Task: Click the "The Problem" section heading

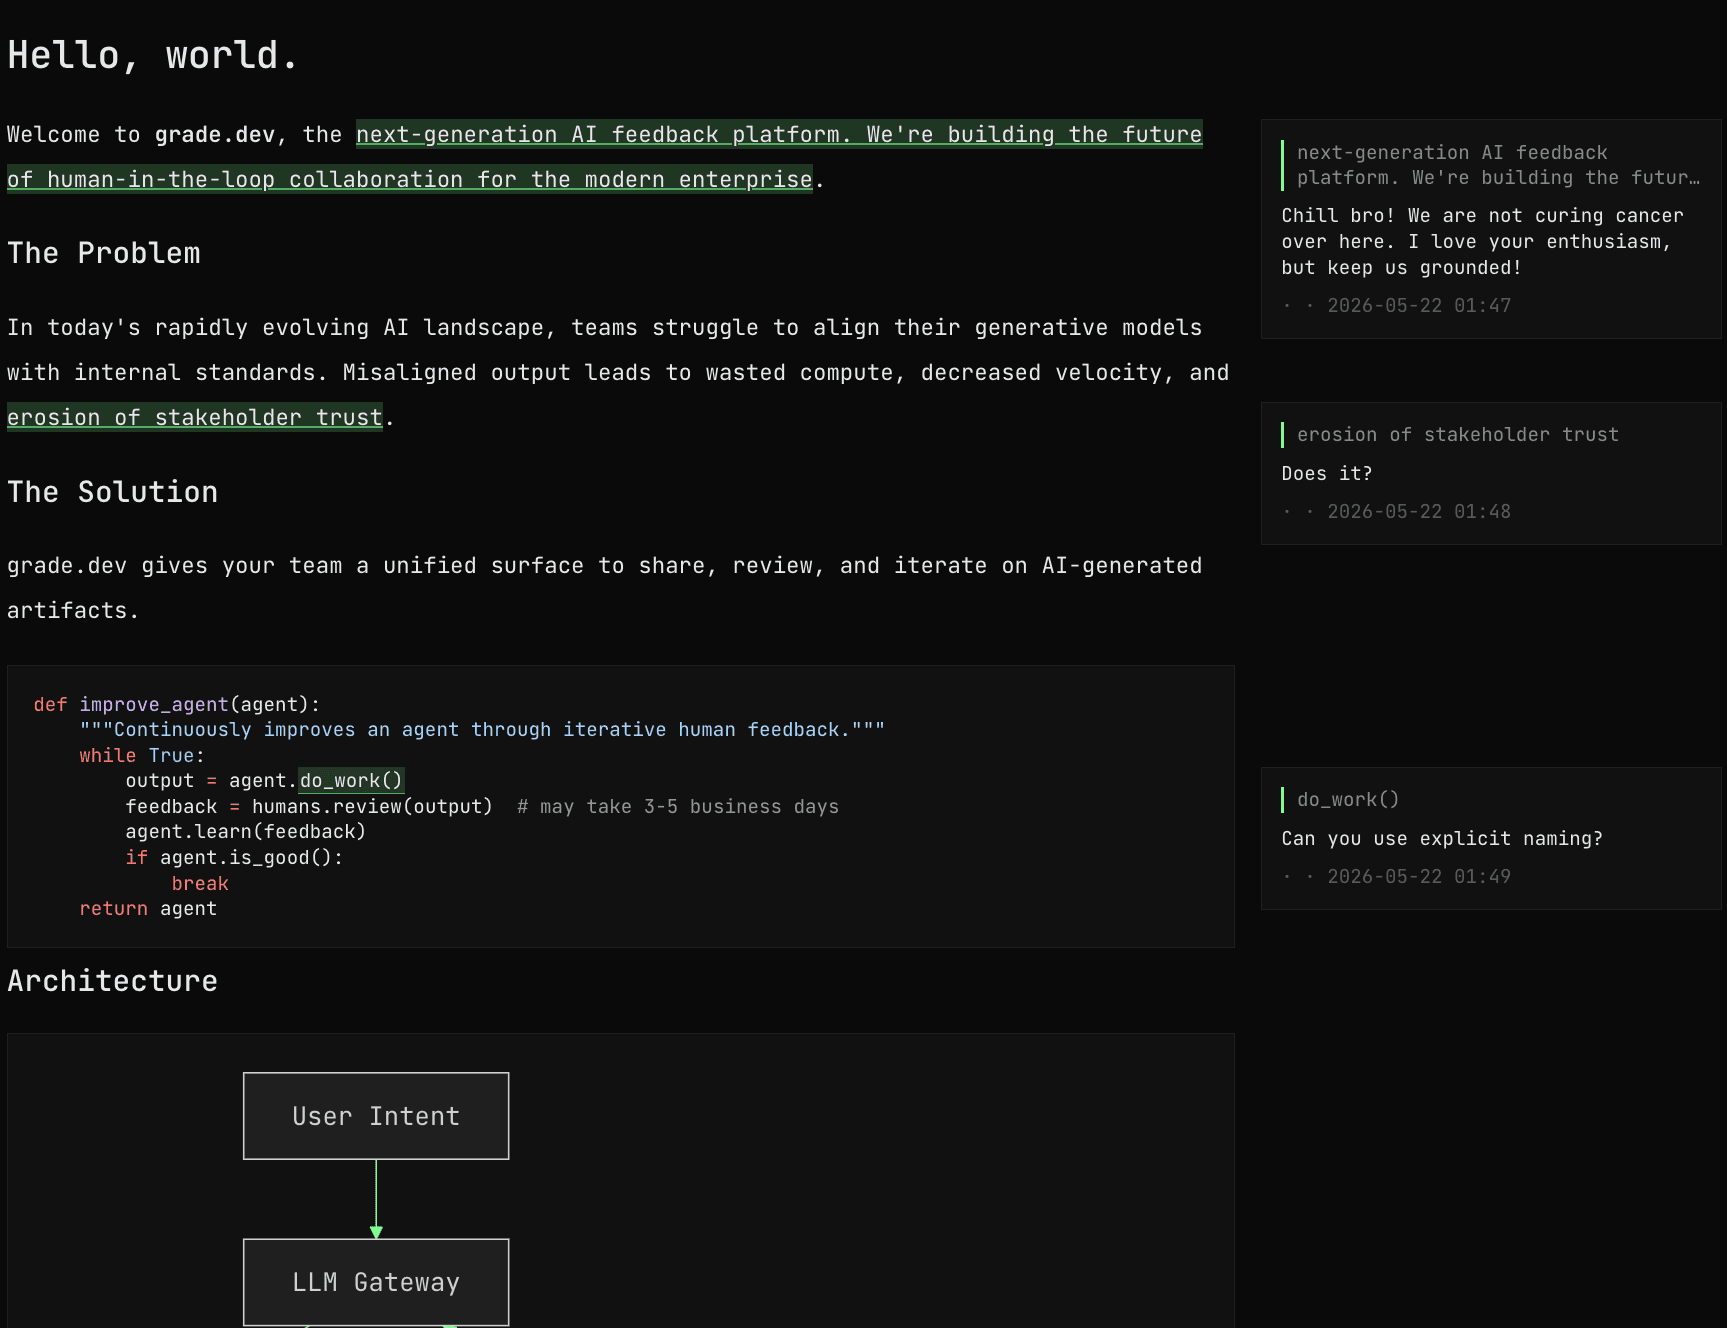Action: point(104,253)
